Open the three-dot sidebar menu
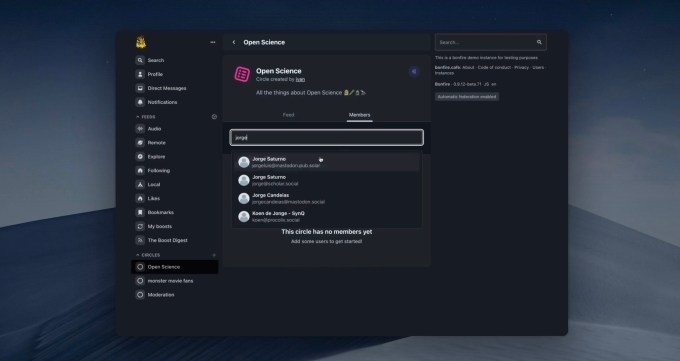Screen dimensions: 680x361 tap(212, 42)
